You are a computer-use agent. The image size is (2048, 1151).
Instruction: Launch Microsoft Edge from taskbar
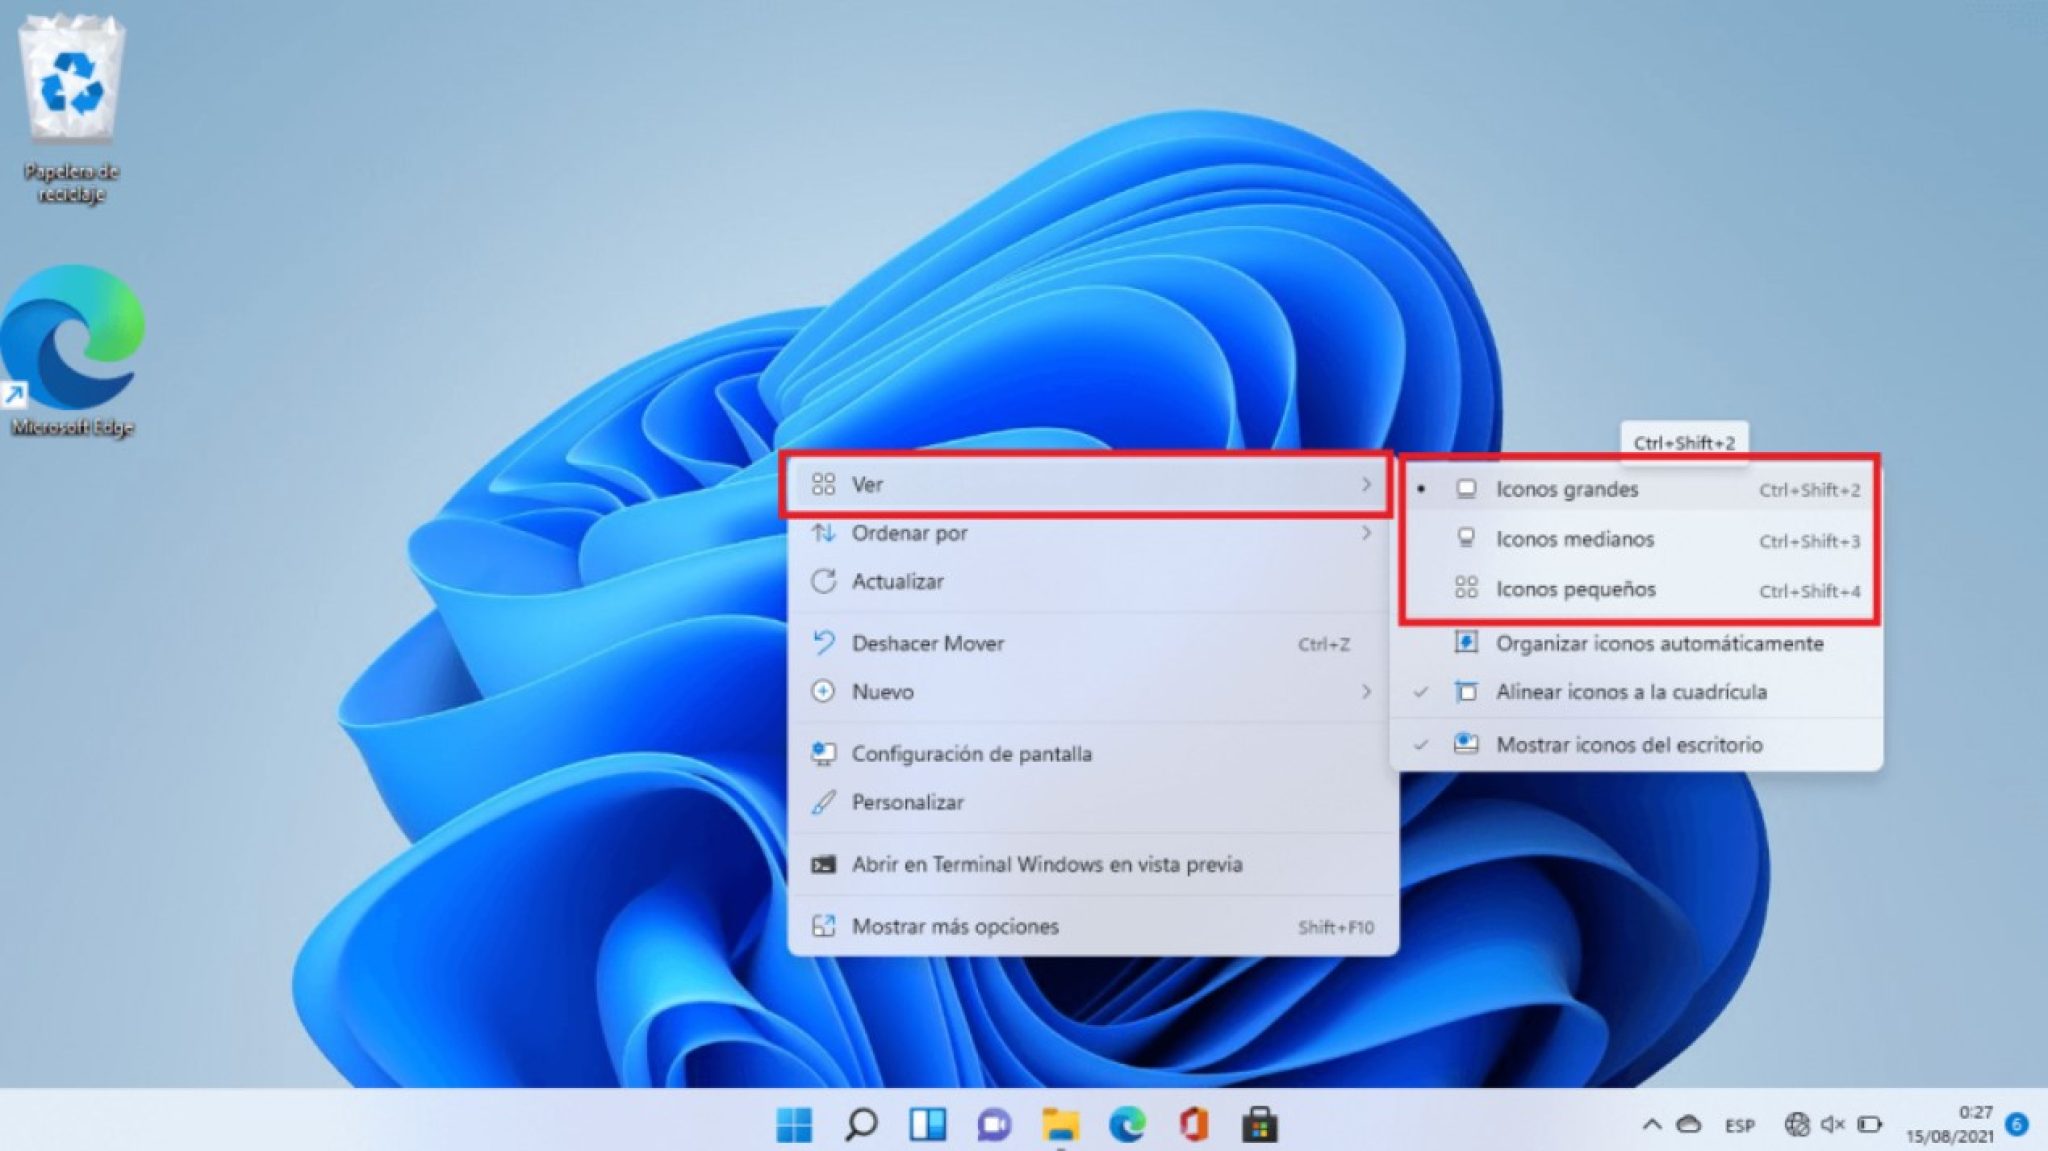1127,1125
